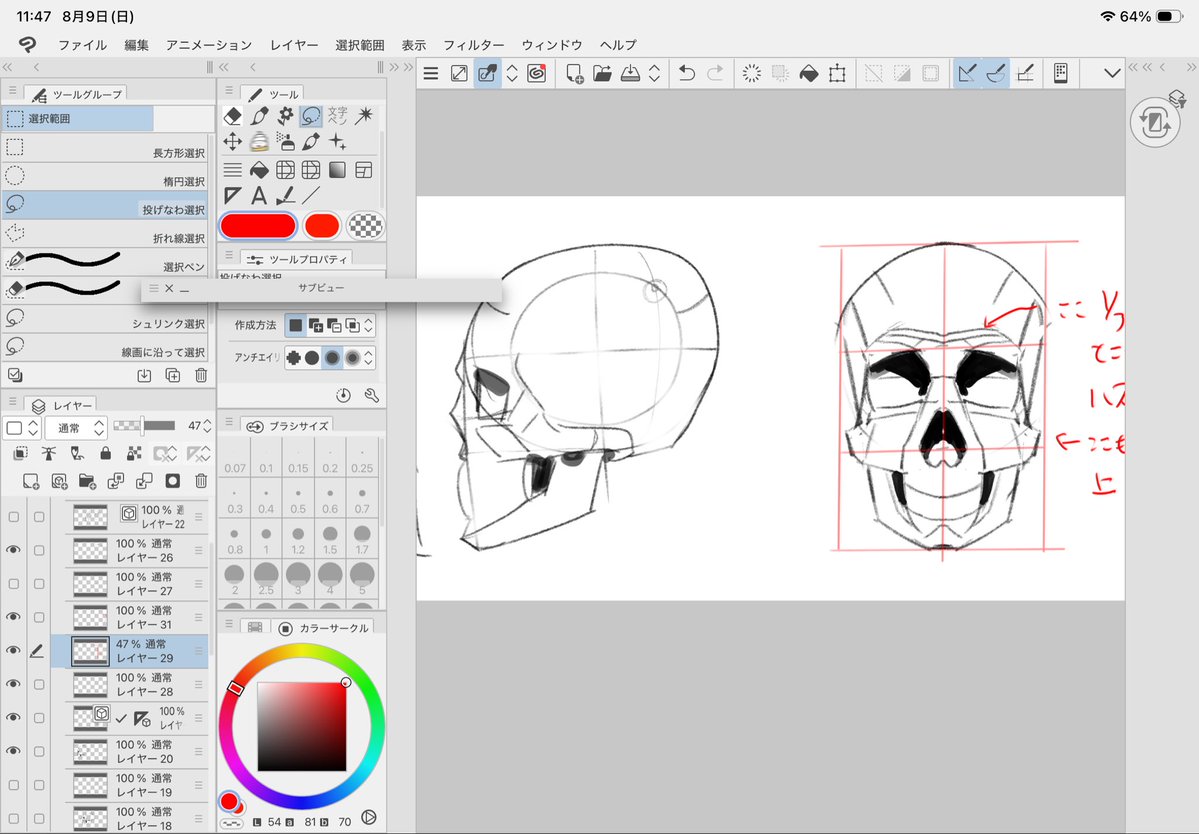Create a new layer folder

[87, 481]
